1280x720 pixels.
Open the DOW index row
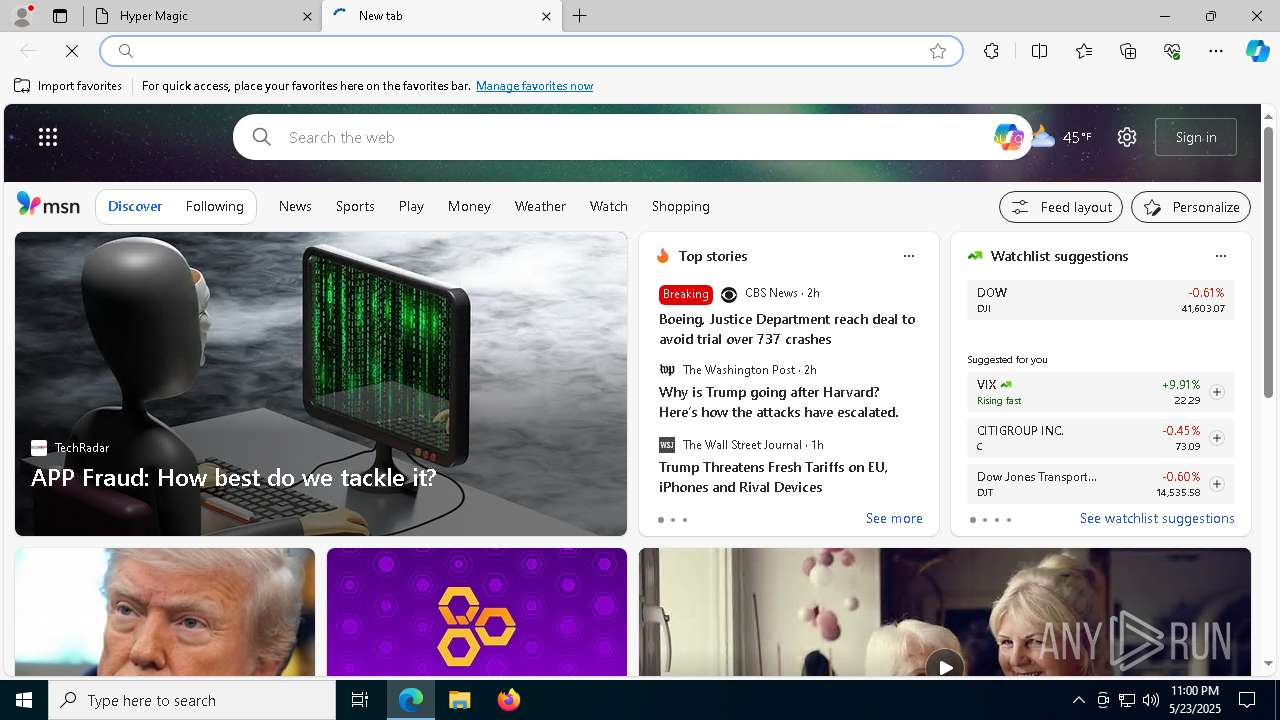pos(1101,300)
